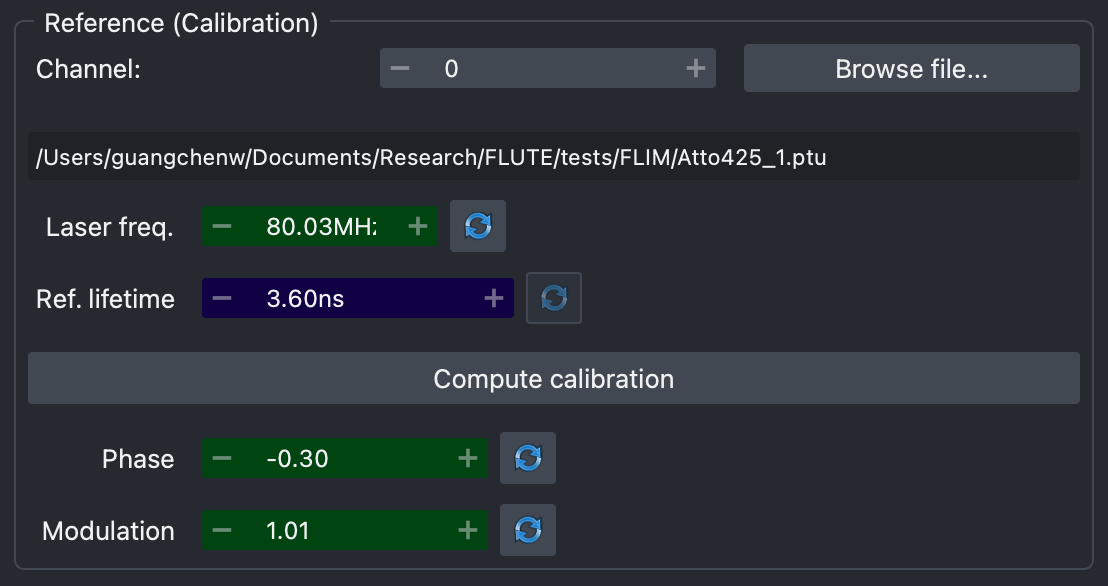The height and width of the screenshot is (586, 1108).
Task: Select the Atto425_1.ptu file path field
Action: 553,156
